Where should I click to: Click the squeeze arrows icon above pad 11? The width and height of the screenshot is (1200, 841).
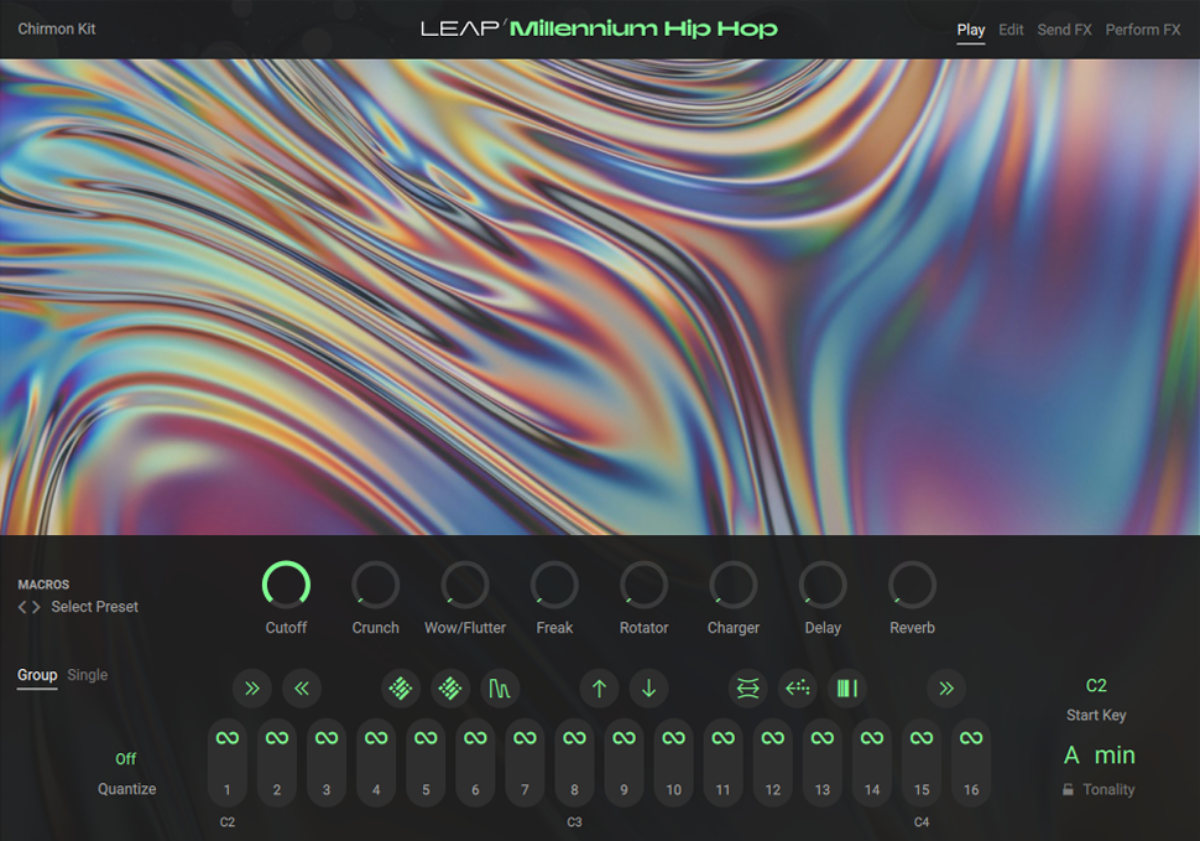tap(747, 689)
